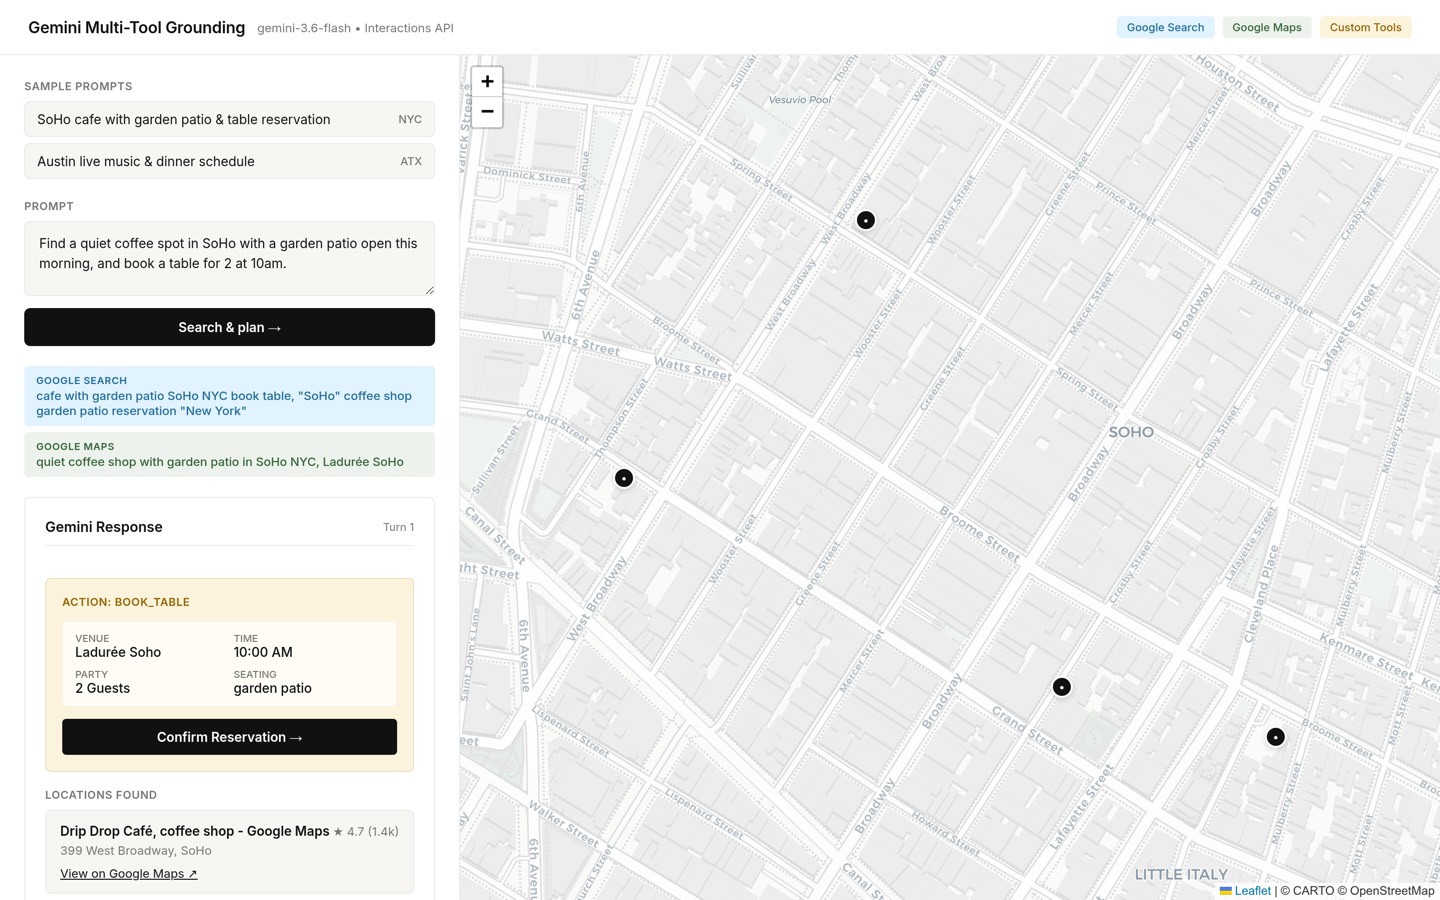Run the Search & plan button
The width and height of the screenshot is (1440, 900).
coord(229,327)
